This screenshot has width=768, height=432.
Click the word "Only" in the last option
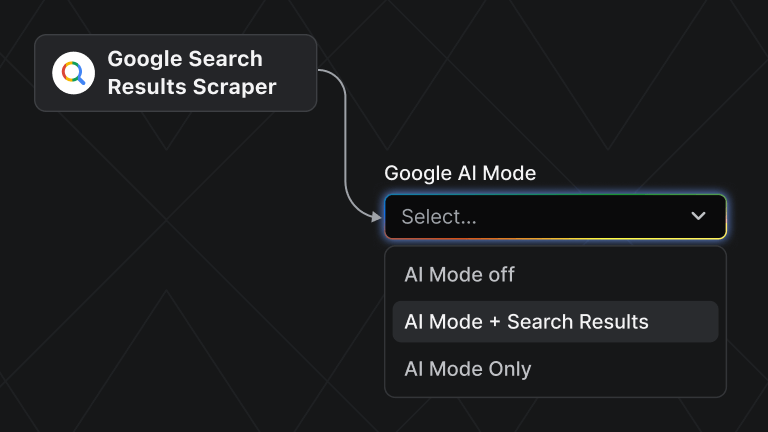click(x=508, y=369)
